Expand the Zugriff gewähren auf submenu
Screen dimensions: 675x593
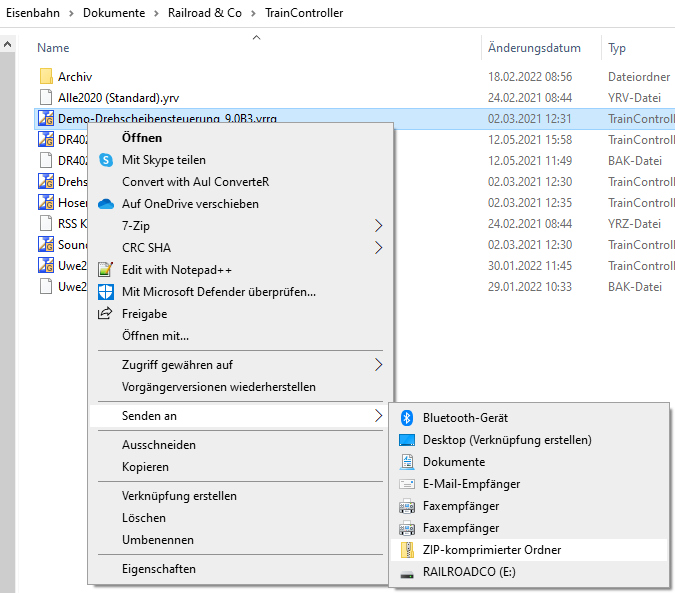click(378, 365)
